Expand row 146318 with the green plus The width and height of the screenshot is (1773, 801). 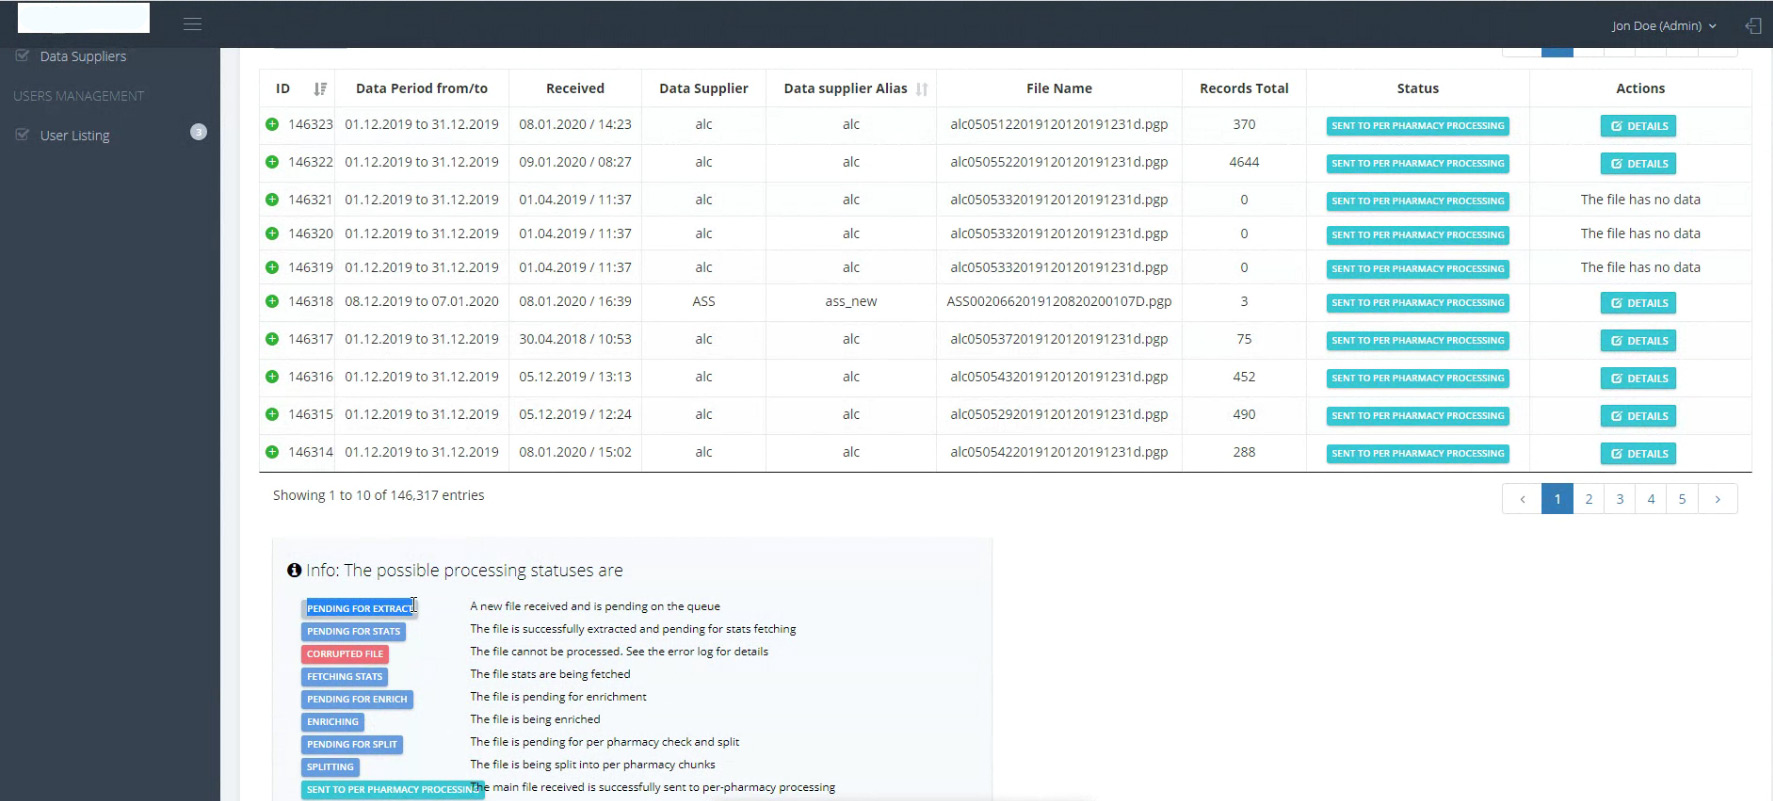pyautogui.click(x=272, y=301)
